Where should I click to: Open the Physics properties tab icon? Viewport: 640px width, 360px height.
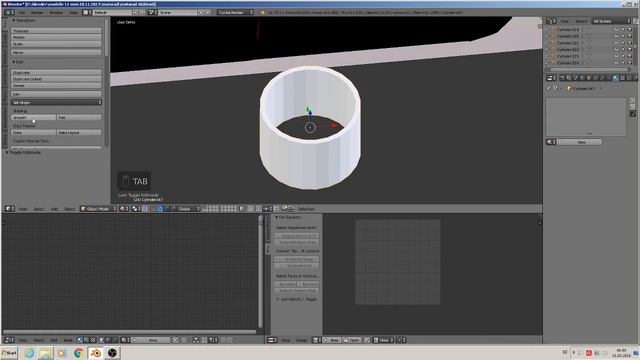pos(636,78)
